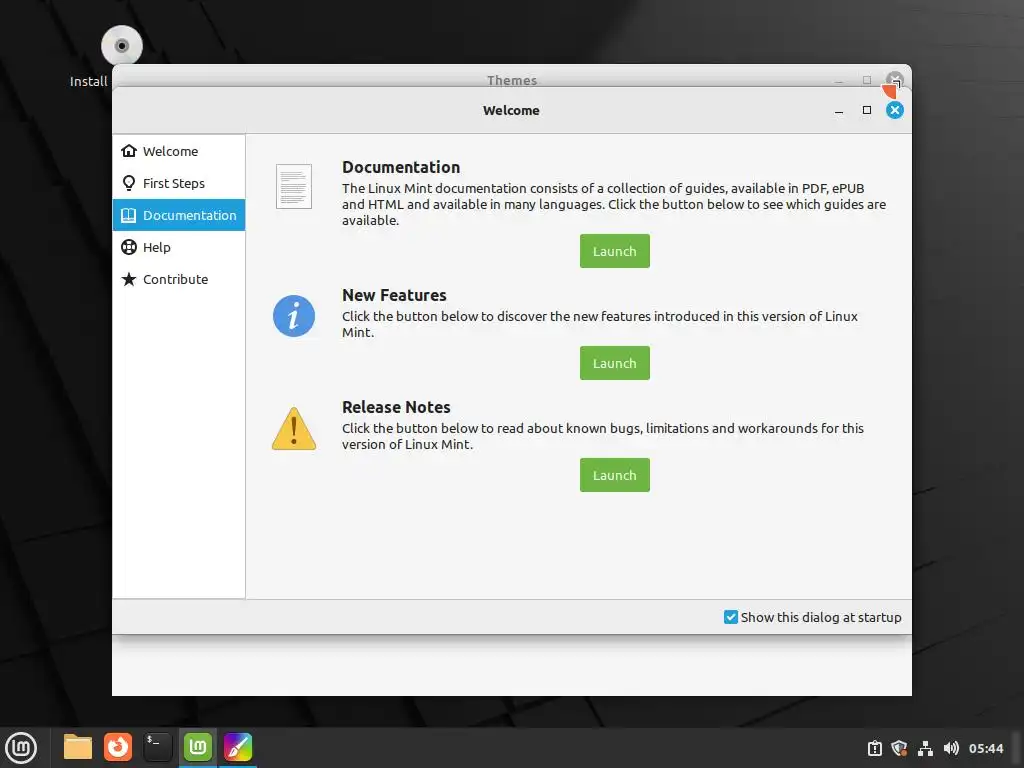Click the blue info icon by New Features

click(294, 316)
